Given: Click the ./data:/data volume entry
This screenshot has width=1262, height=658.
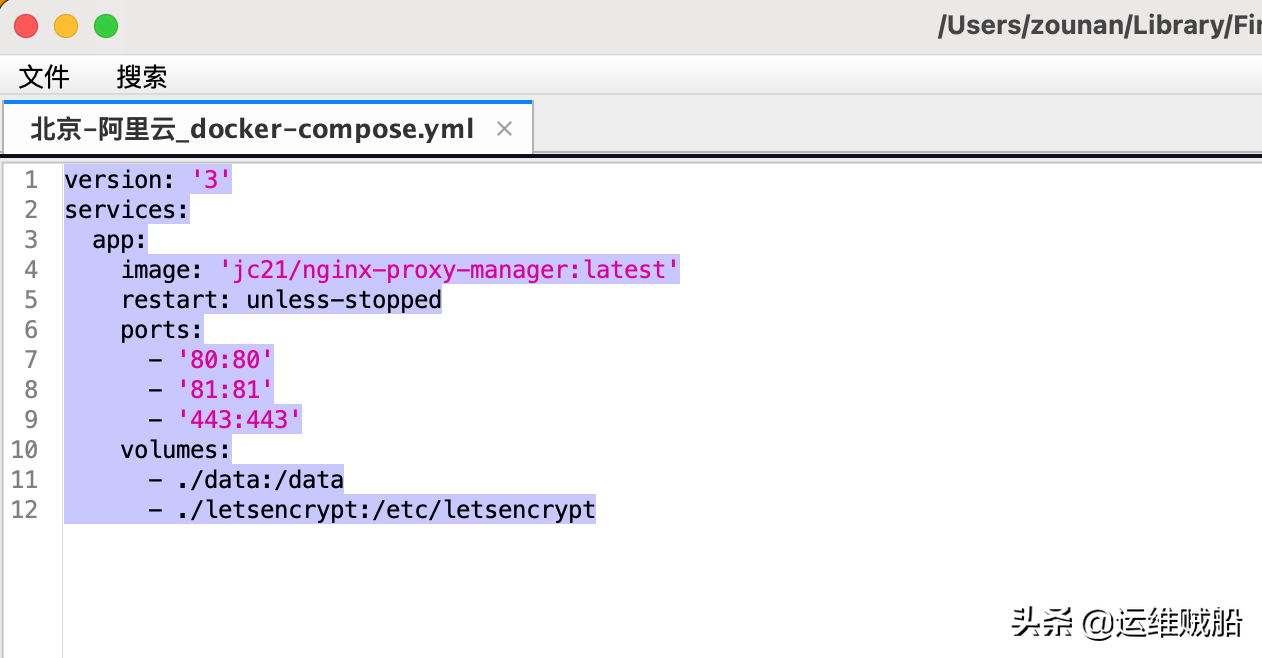Looking at the screenshot, I should 259,480.
